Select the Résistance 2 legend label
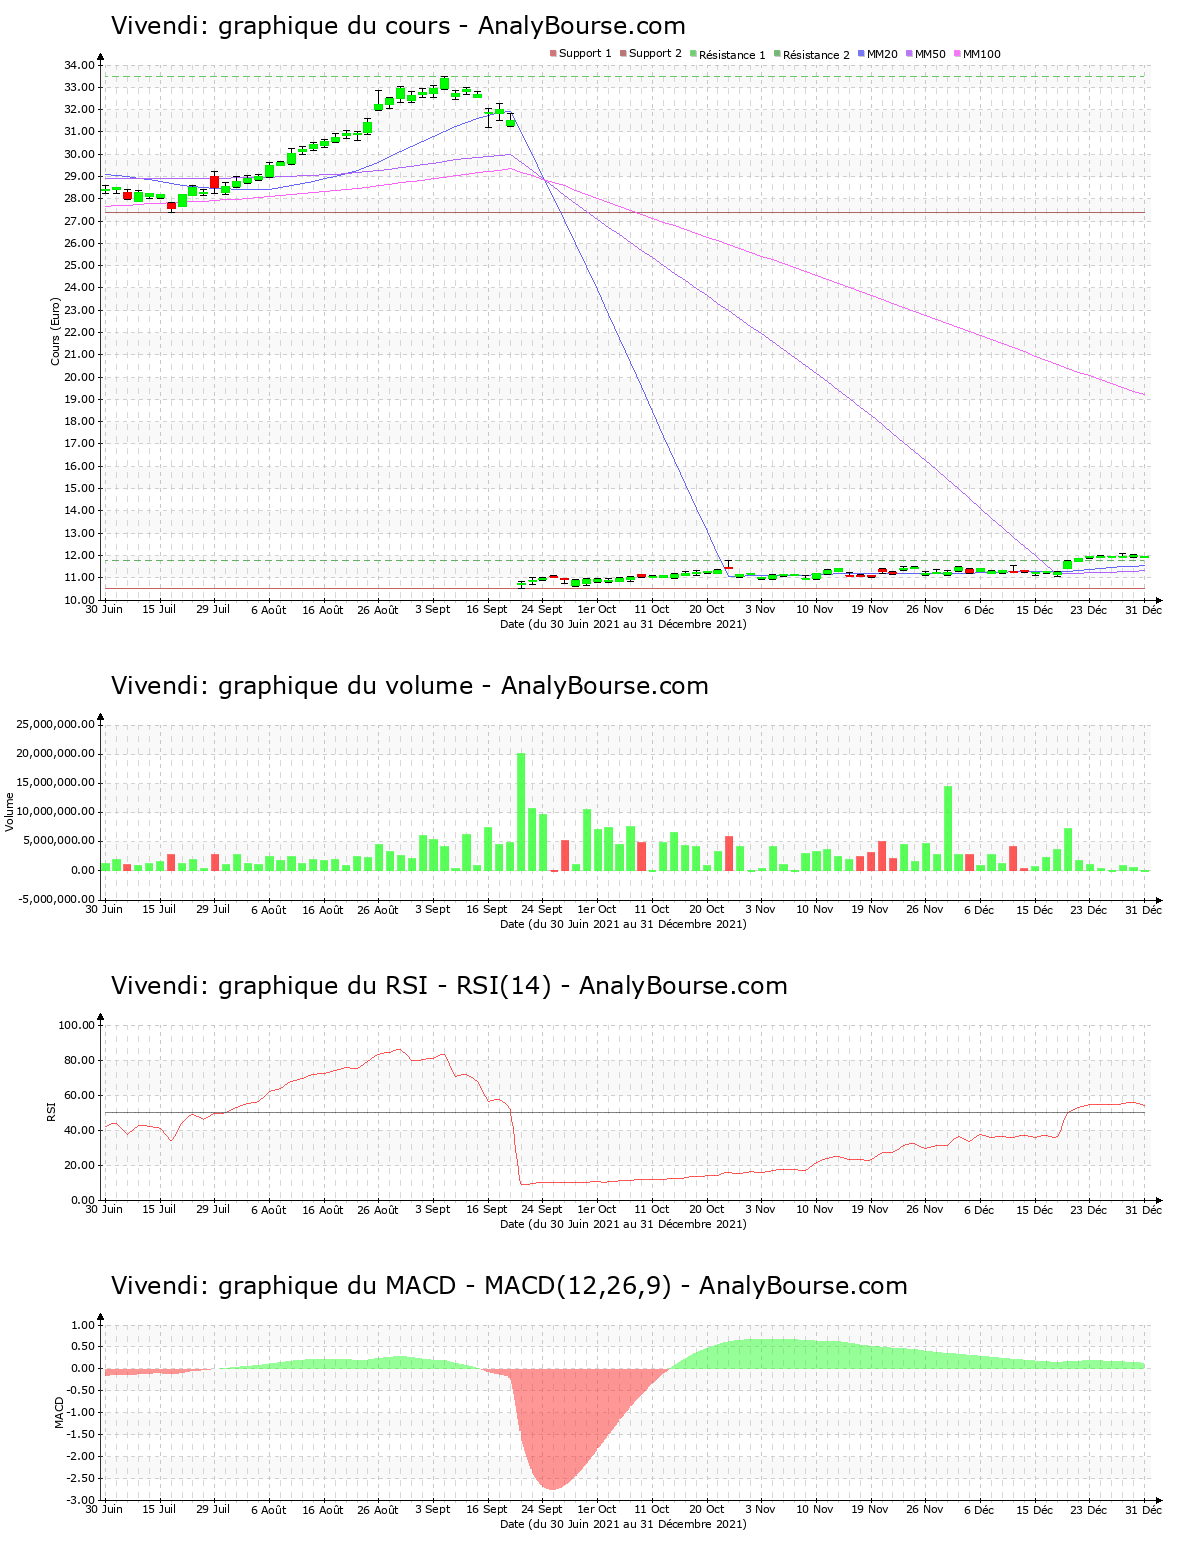1200x1550 pixels. [816, 55]
